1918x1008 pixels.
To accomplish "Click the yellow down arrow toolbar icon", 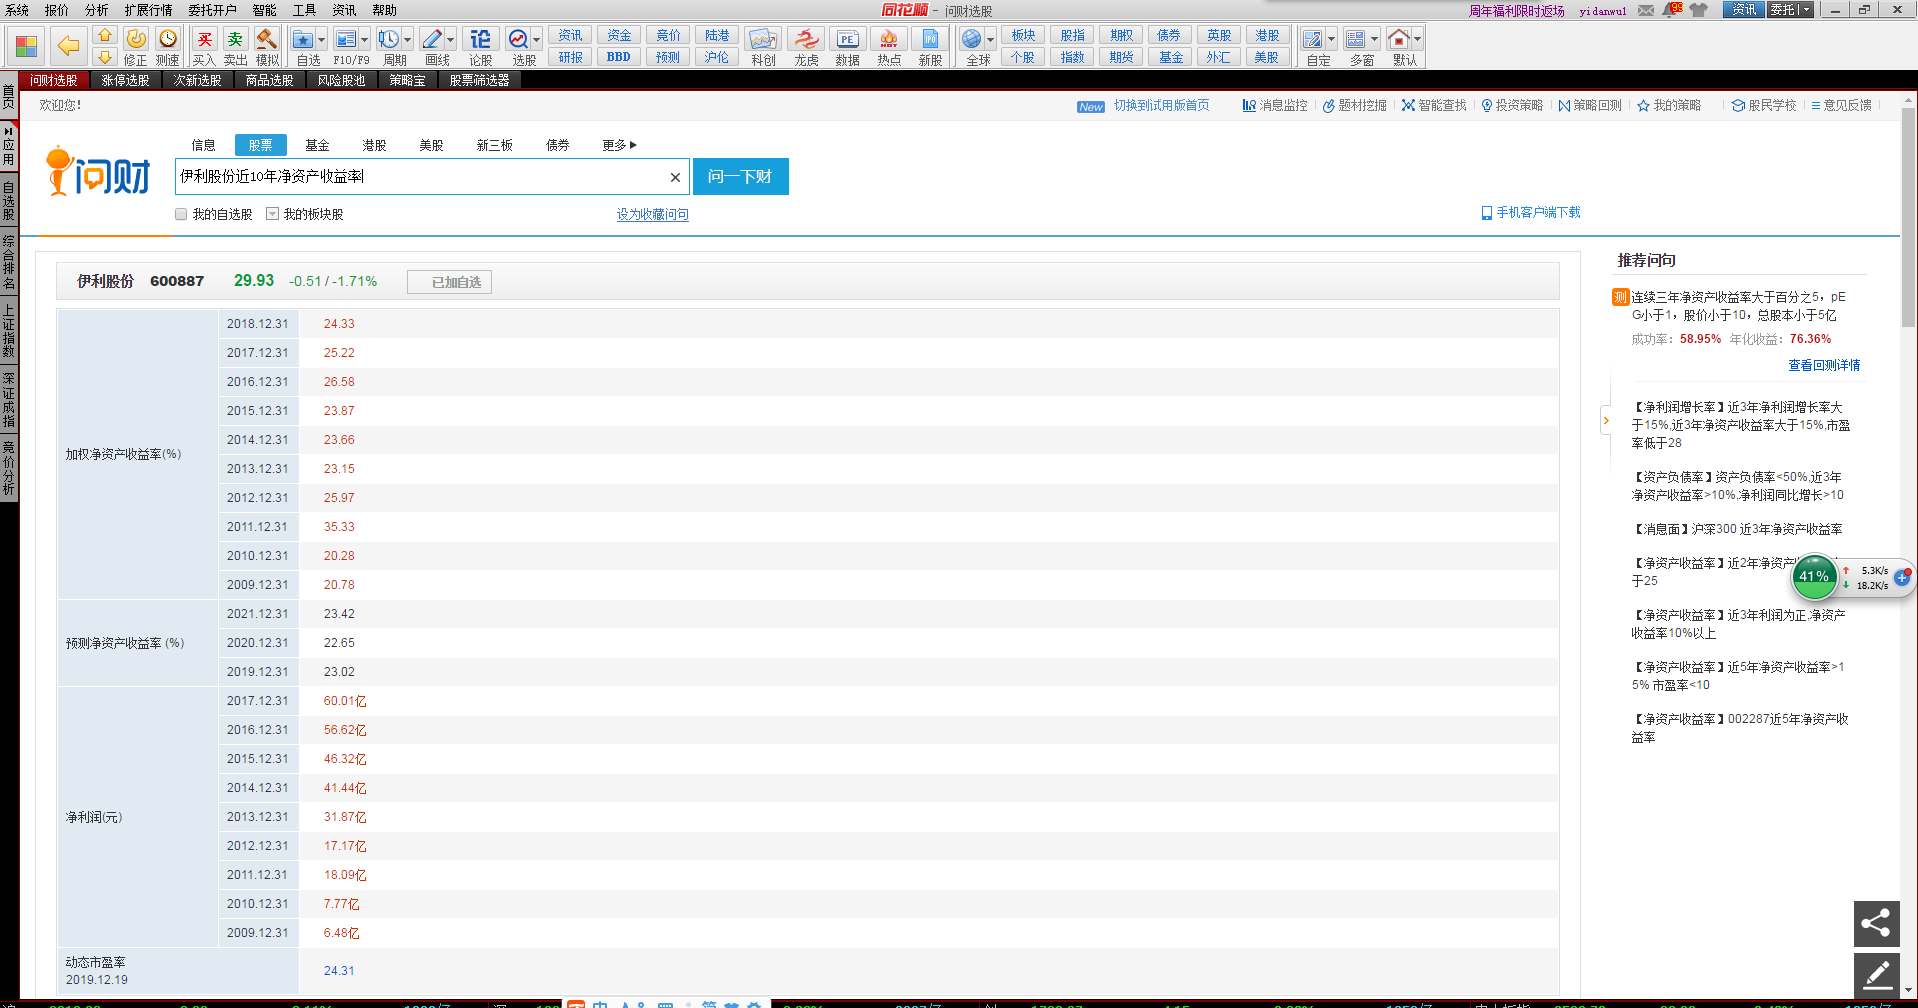I will click(x=105, y=57).
